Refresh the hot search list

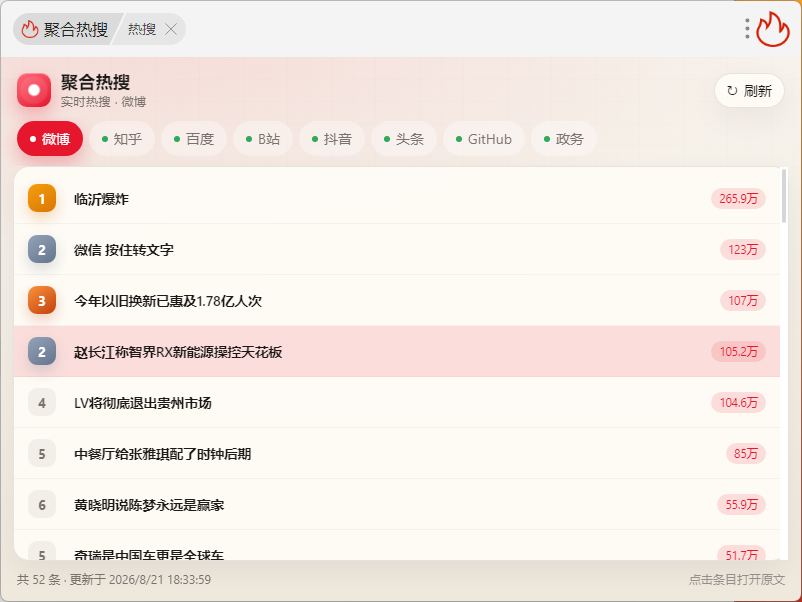pyautogui.click(x=749, y=91)
